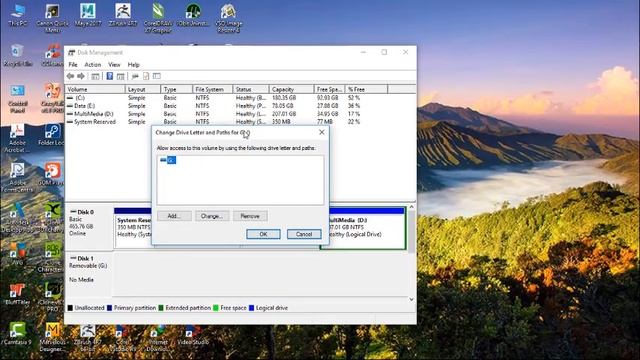Open the File menu in Disk Management
The image size is (640, 360).
pos(73,64)
